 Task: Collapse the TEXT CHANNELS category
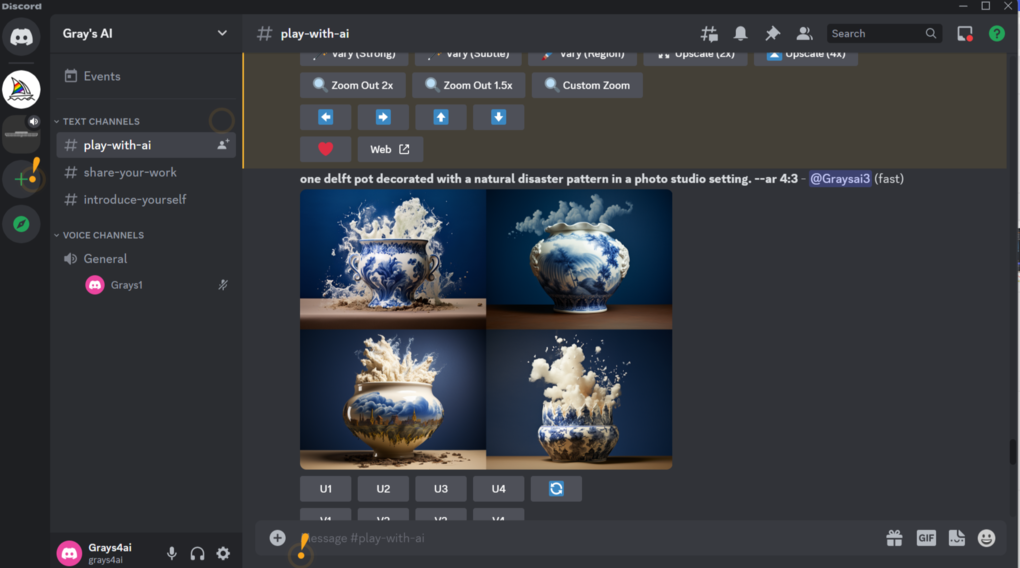[100, 121]
